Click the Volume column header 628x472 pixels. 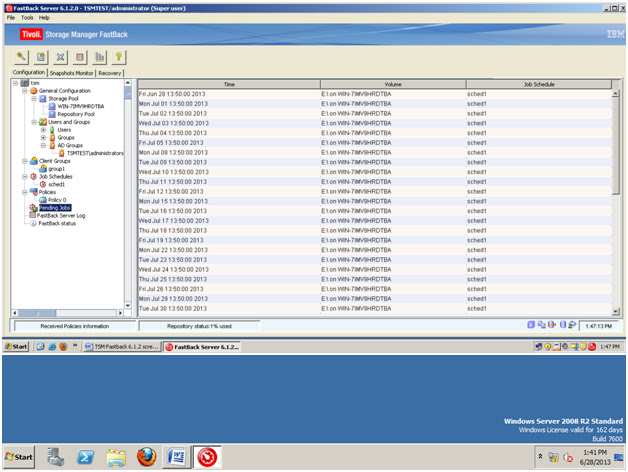click(393, 84)
